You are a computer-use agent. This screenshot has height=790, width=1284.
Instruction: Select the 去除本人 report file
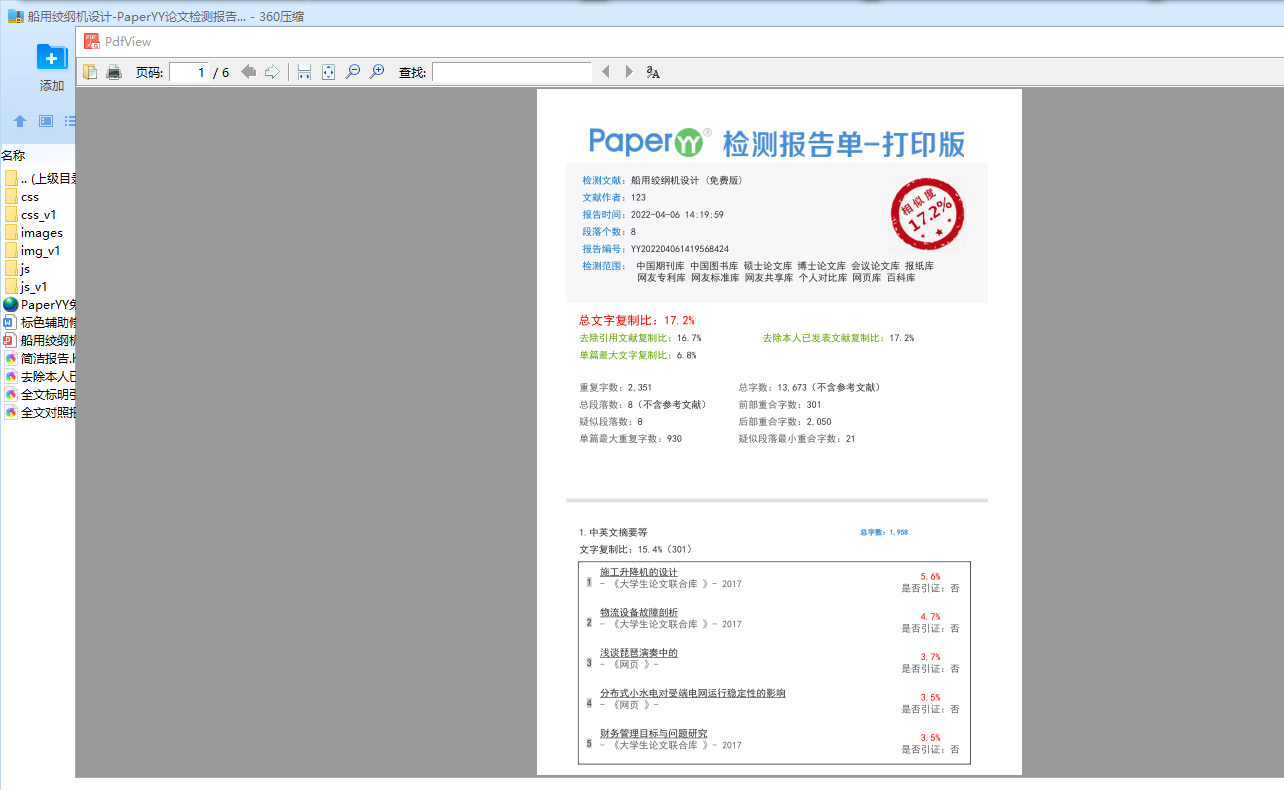(40, 377)
